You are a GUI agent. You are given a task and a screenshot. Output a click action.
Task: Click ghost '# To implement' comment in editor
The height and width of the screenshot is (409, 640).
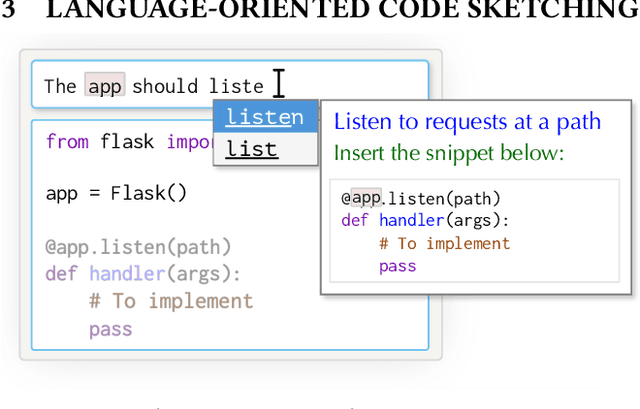(x=170, y=301)
